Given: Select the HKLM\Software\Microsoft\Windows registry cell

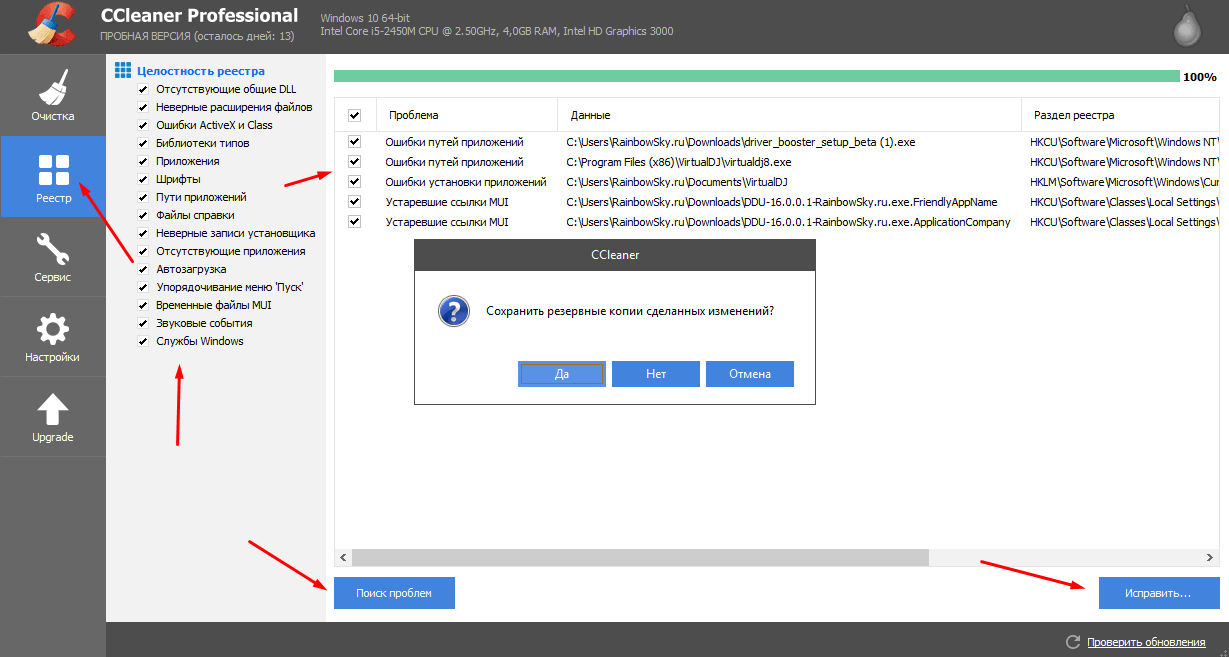Looking at the screenshot, I should (1124, 182).
